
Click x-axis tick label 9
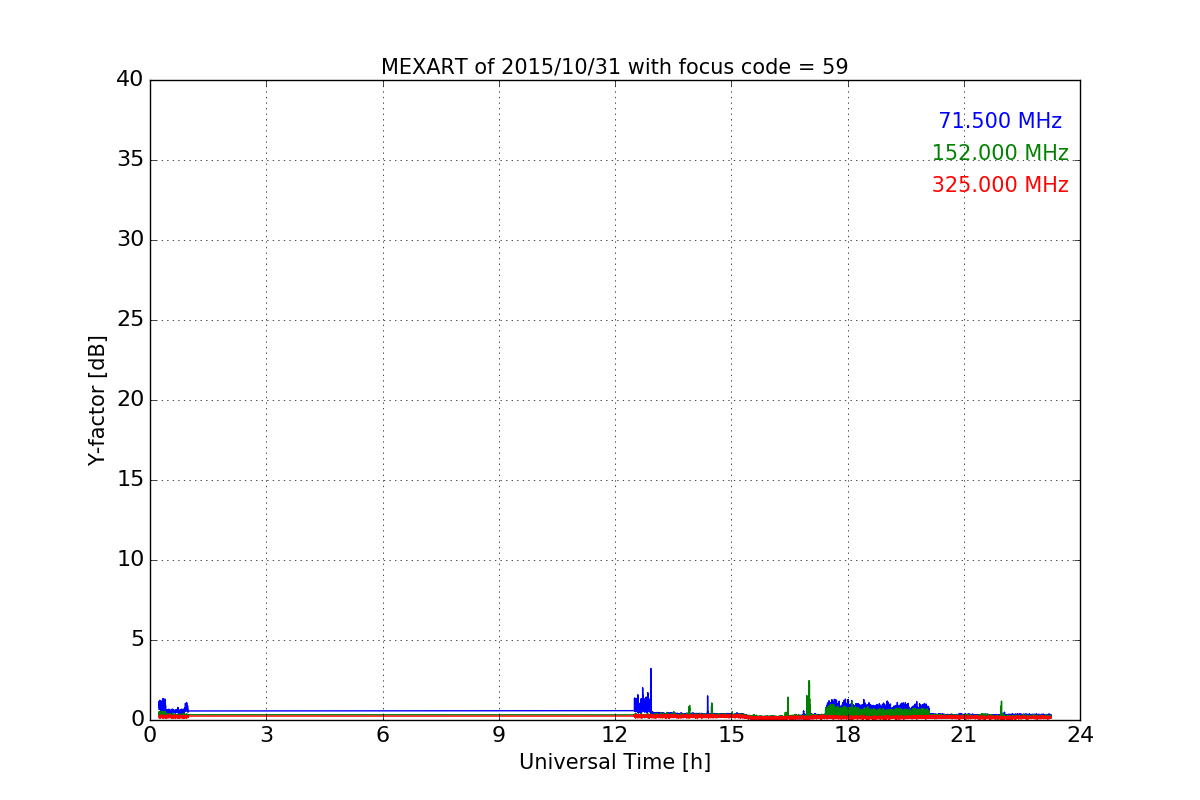(499, 736)
